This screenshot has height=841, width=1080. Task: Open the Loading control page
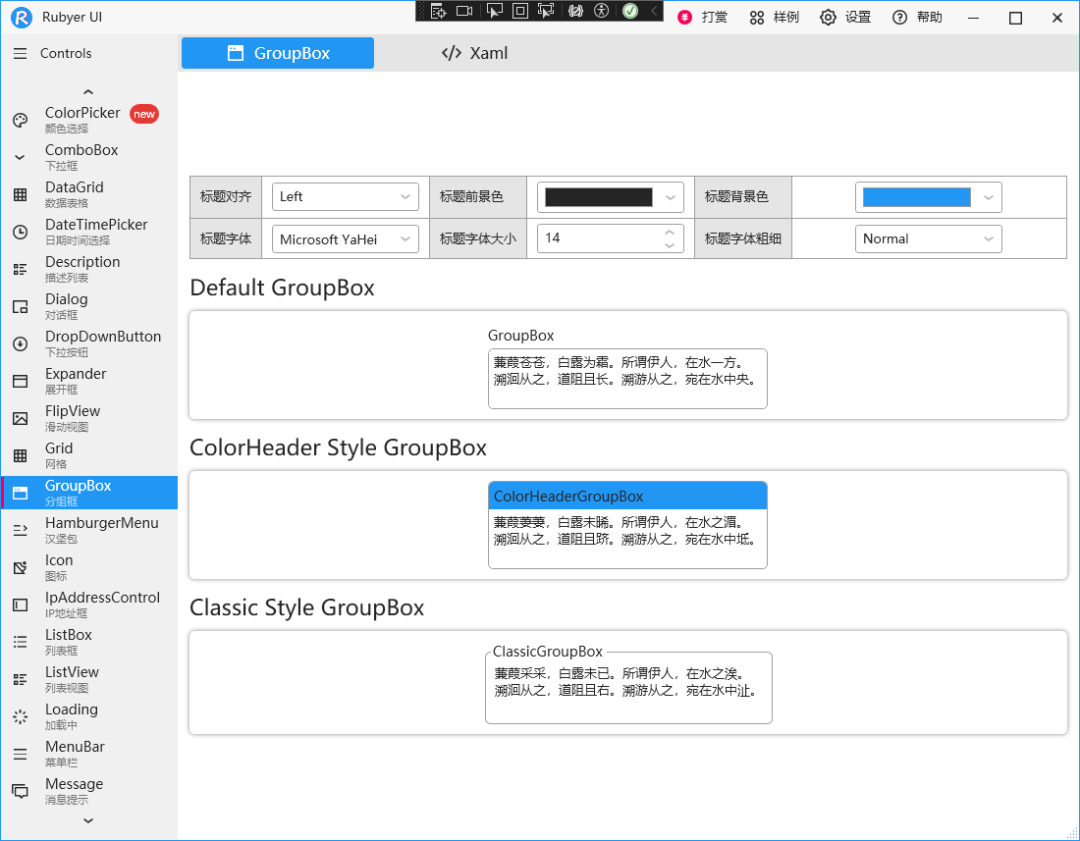(x=71, y=715)
